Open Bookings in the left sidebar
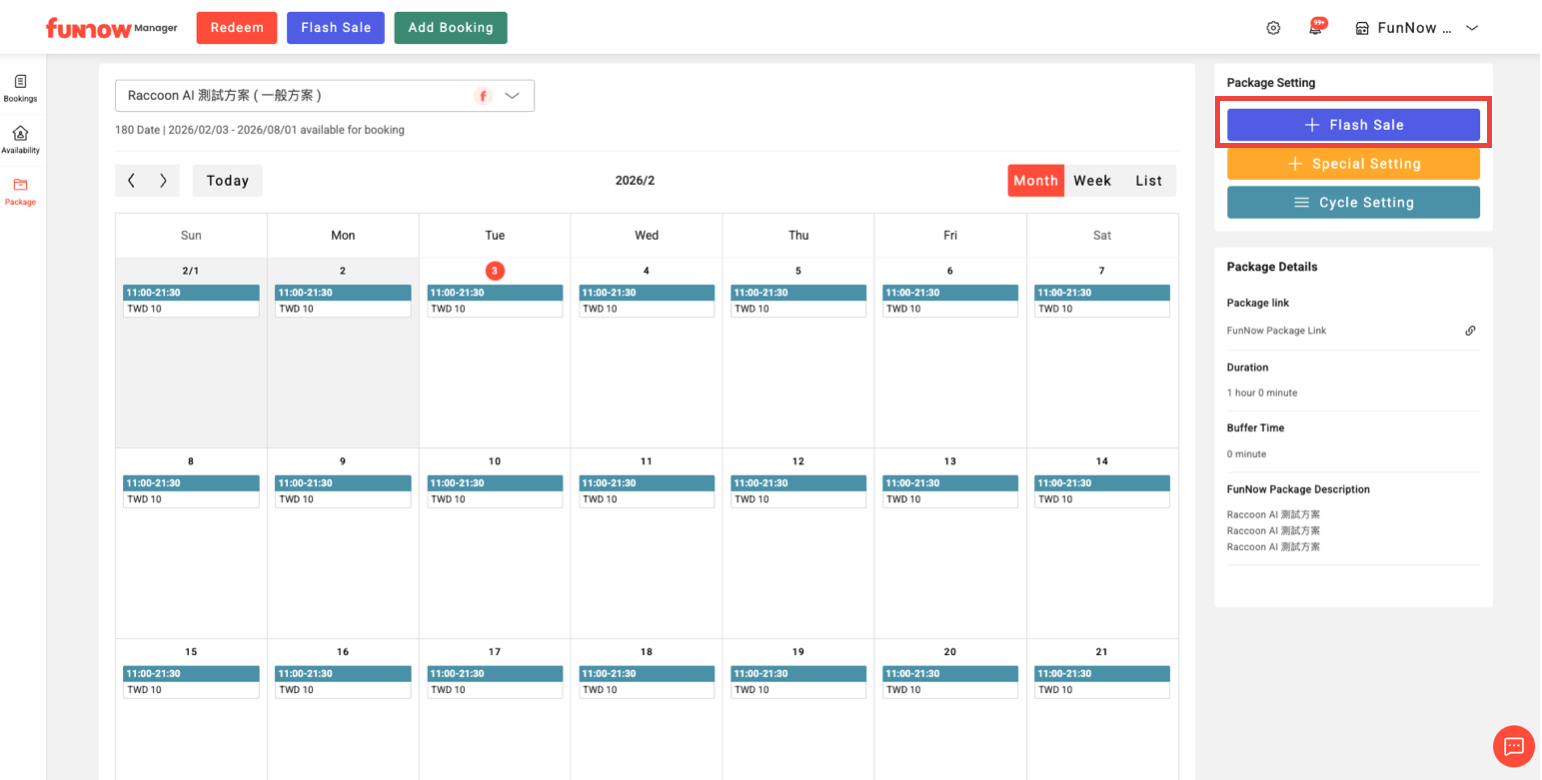The width and height of the screenshot is (1542, 780). point(20,88)
